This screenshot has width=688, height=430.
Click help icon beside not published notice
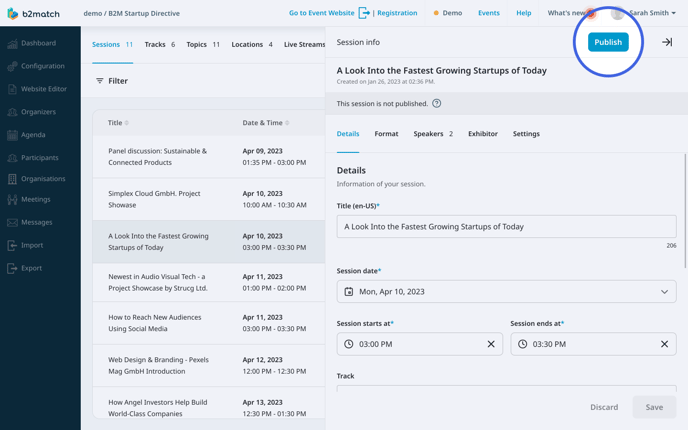click(436, 103)
